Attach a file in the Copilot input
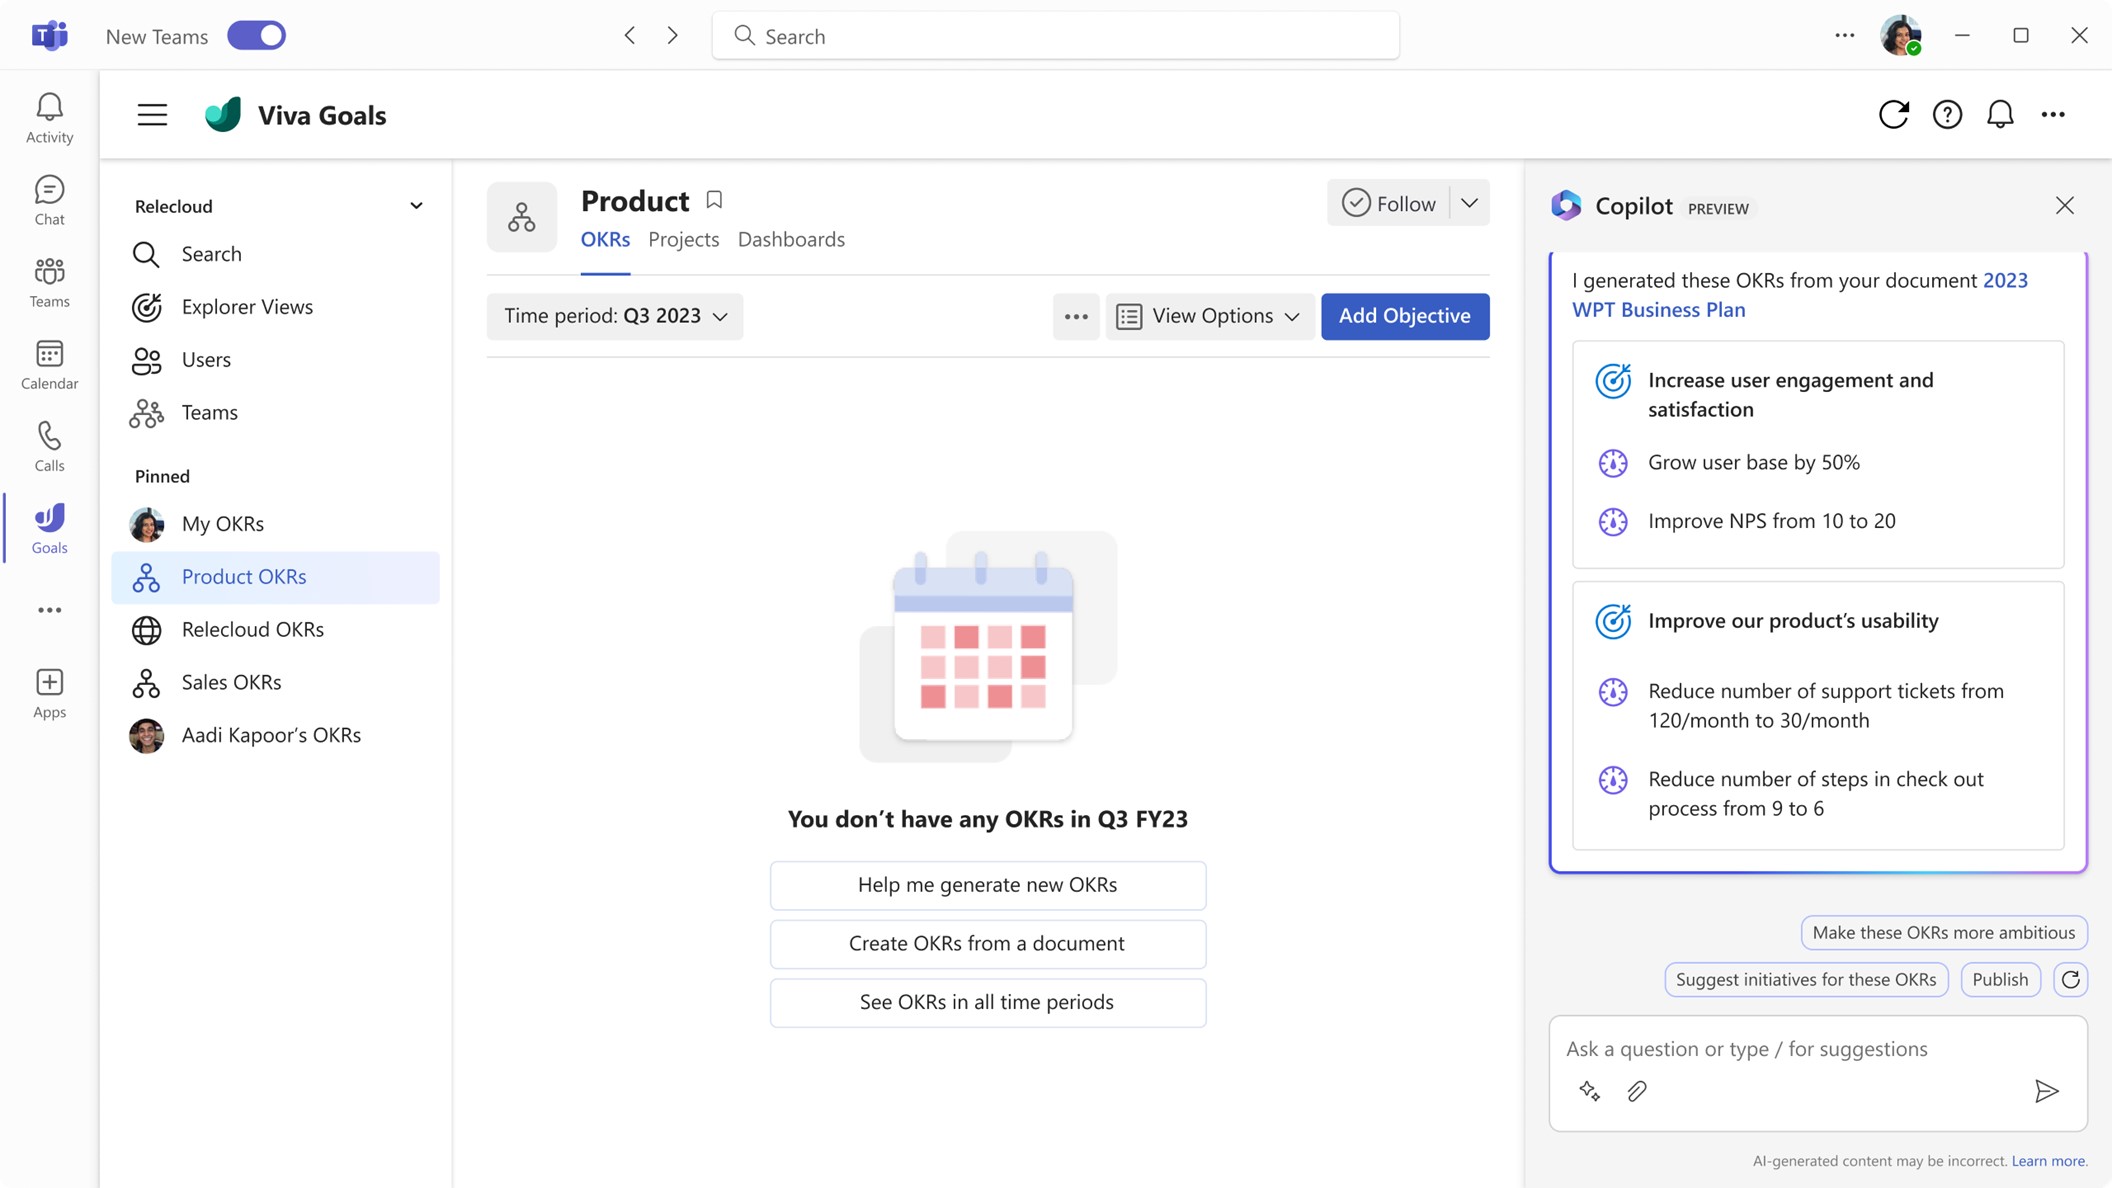 (x=1636, y=1091)
